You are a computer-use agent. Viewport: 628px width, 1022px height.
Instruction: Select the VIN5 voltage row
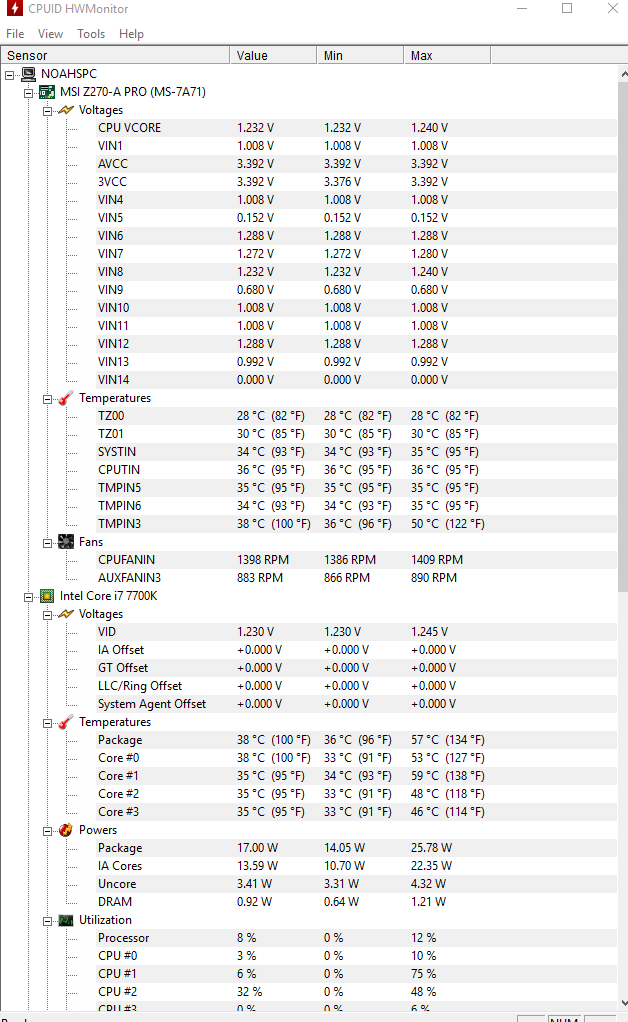click(x=356, y=218)
